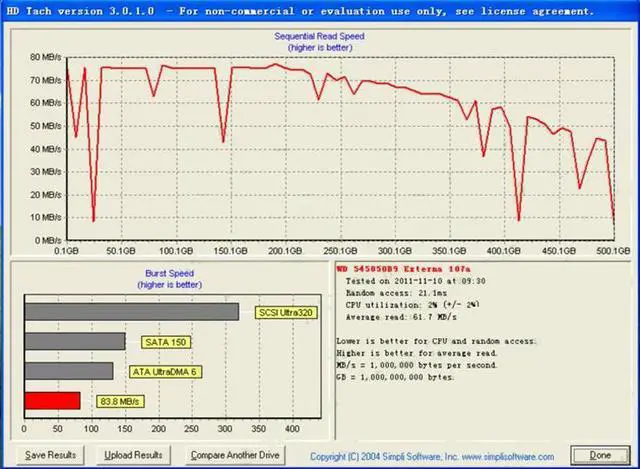Click the HD Tach version title bar
This screenshot has height=469, width=640.
point(300,10)
